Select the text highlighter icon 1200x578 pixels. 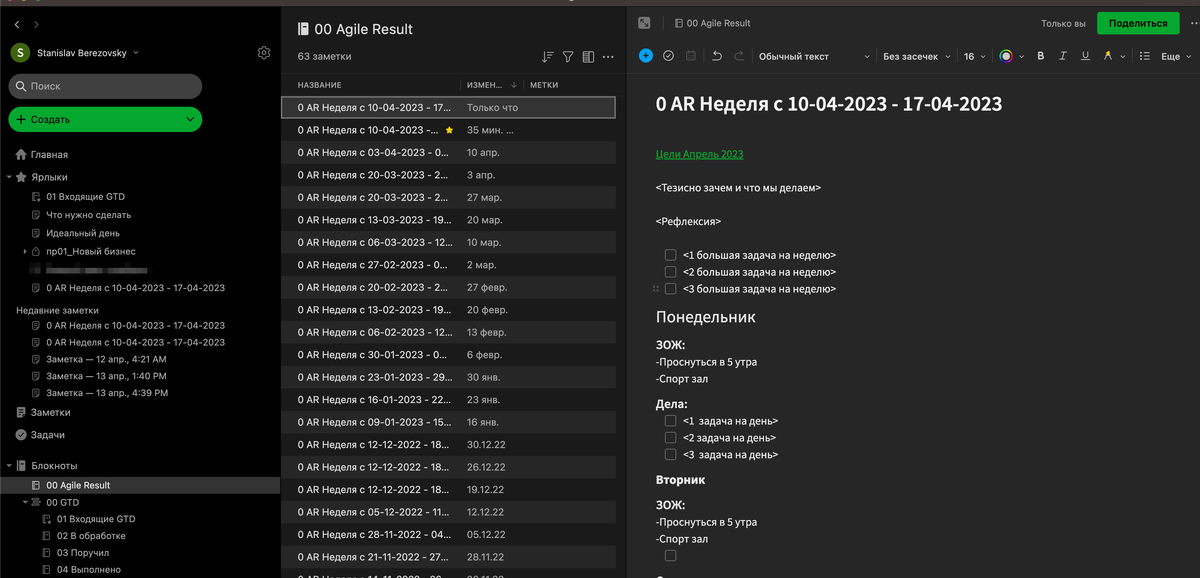tap(1108, 56)
